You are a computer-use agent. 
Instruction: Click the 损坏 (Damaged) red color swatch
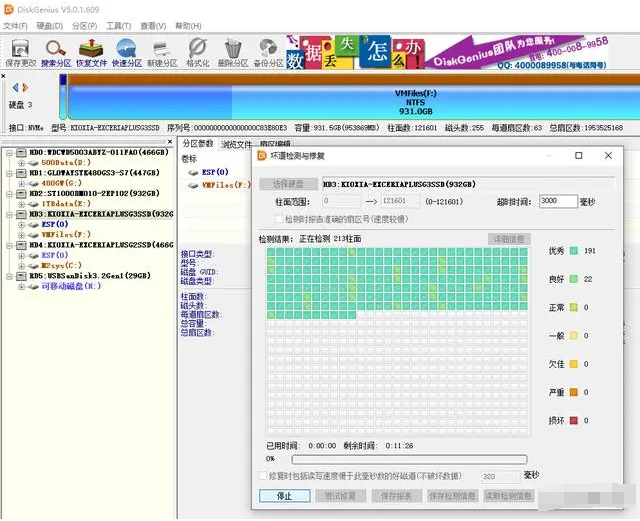tap(574, 421)
